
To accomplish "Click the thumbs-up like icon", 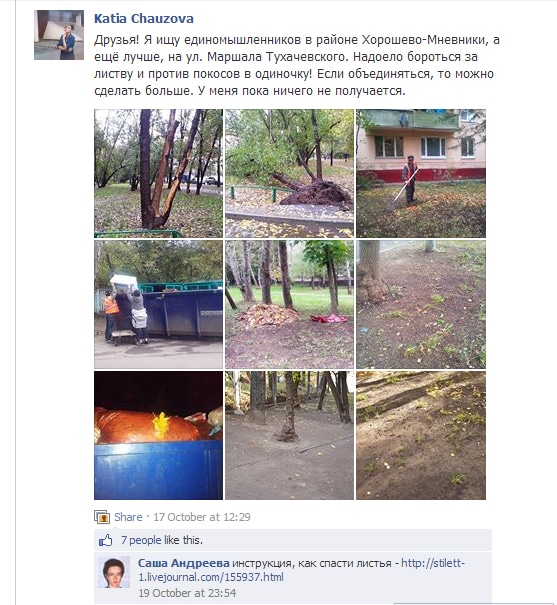I will click(x=105, y=540).
